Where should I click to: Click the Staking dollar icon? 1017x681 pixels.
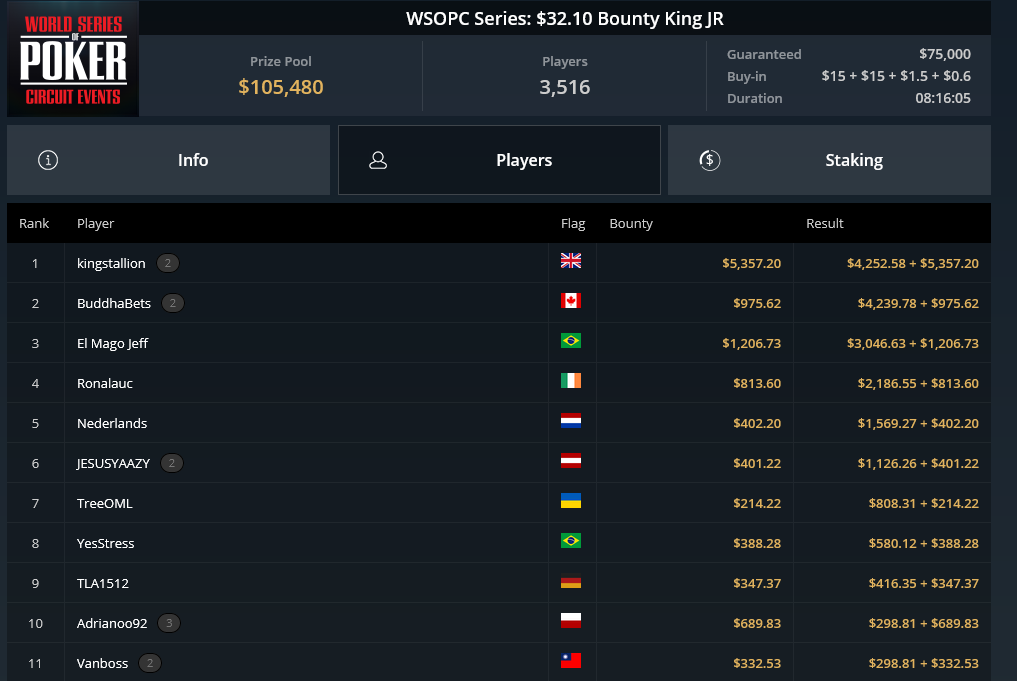coord(710,160)
